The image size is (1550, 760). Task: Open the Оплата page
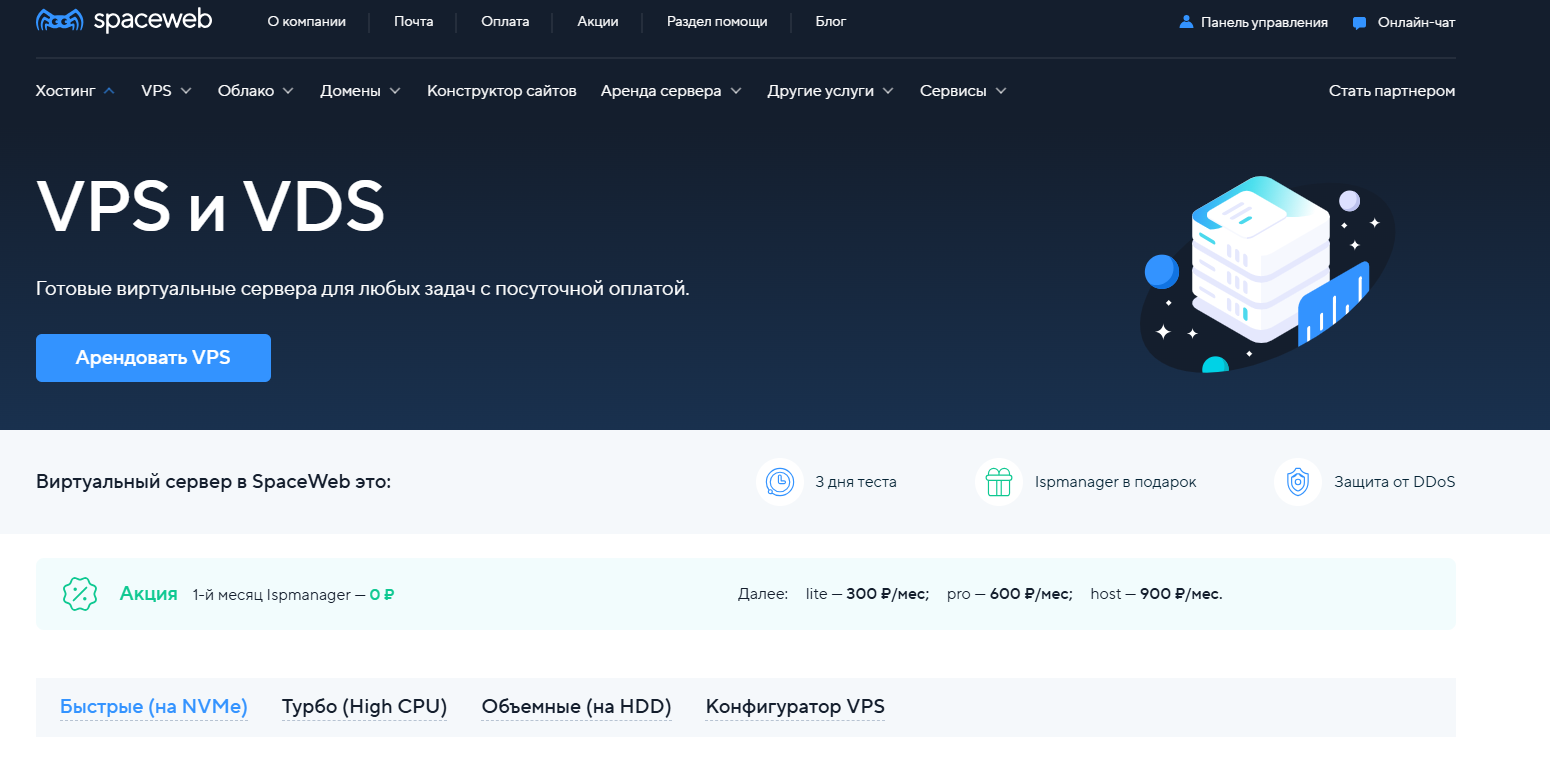[x=505, y=22]
